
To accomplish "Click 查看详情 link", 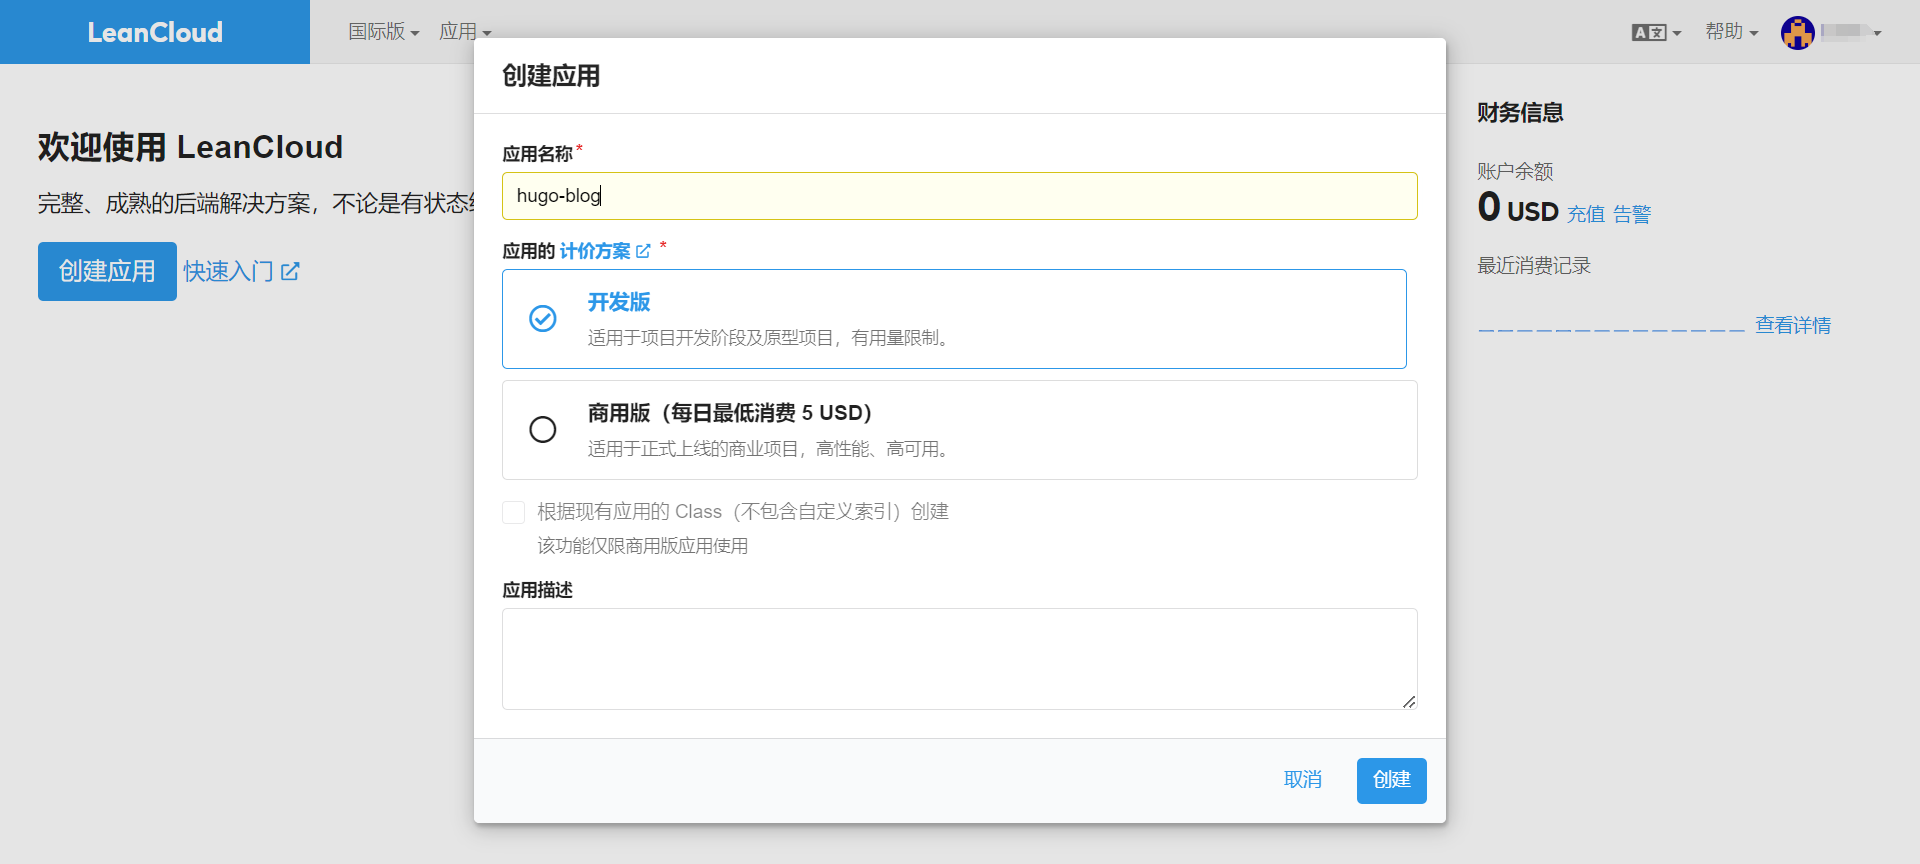I will pos(1792,326).
